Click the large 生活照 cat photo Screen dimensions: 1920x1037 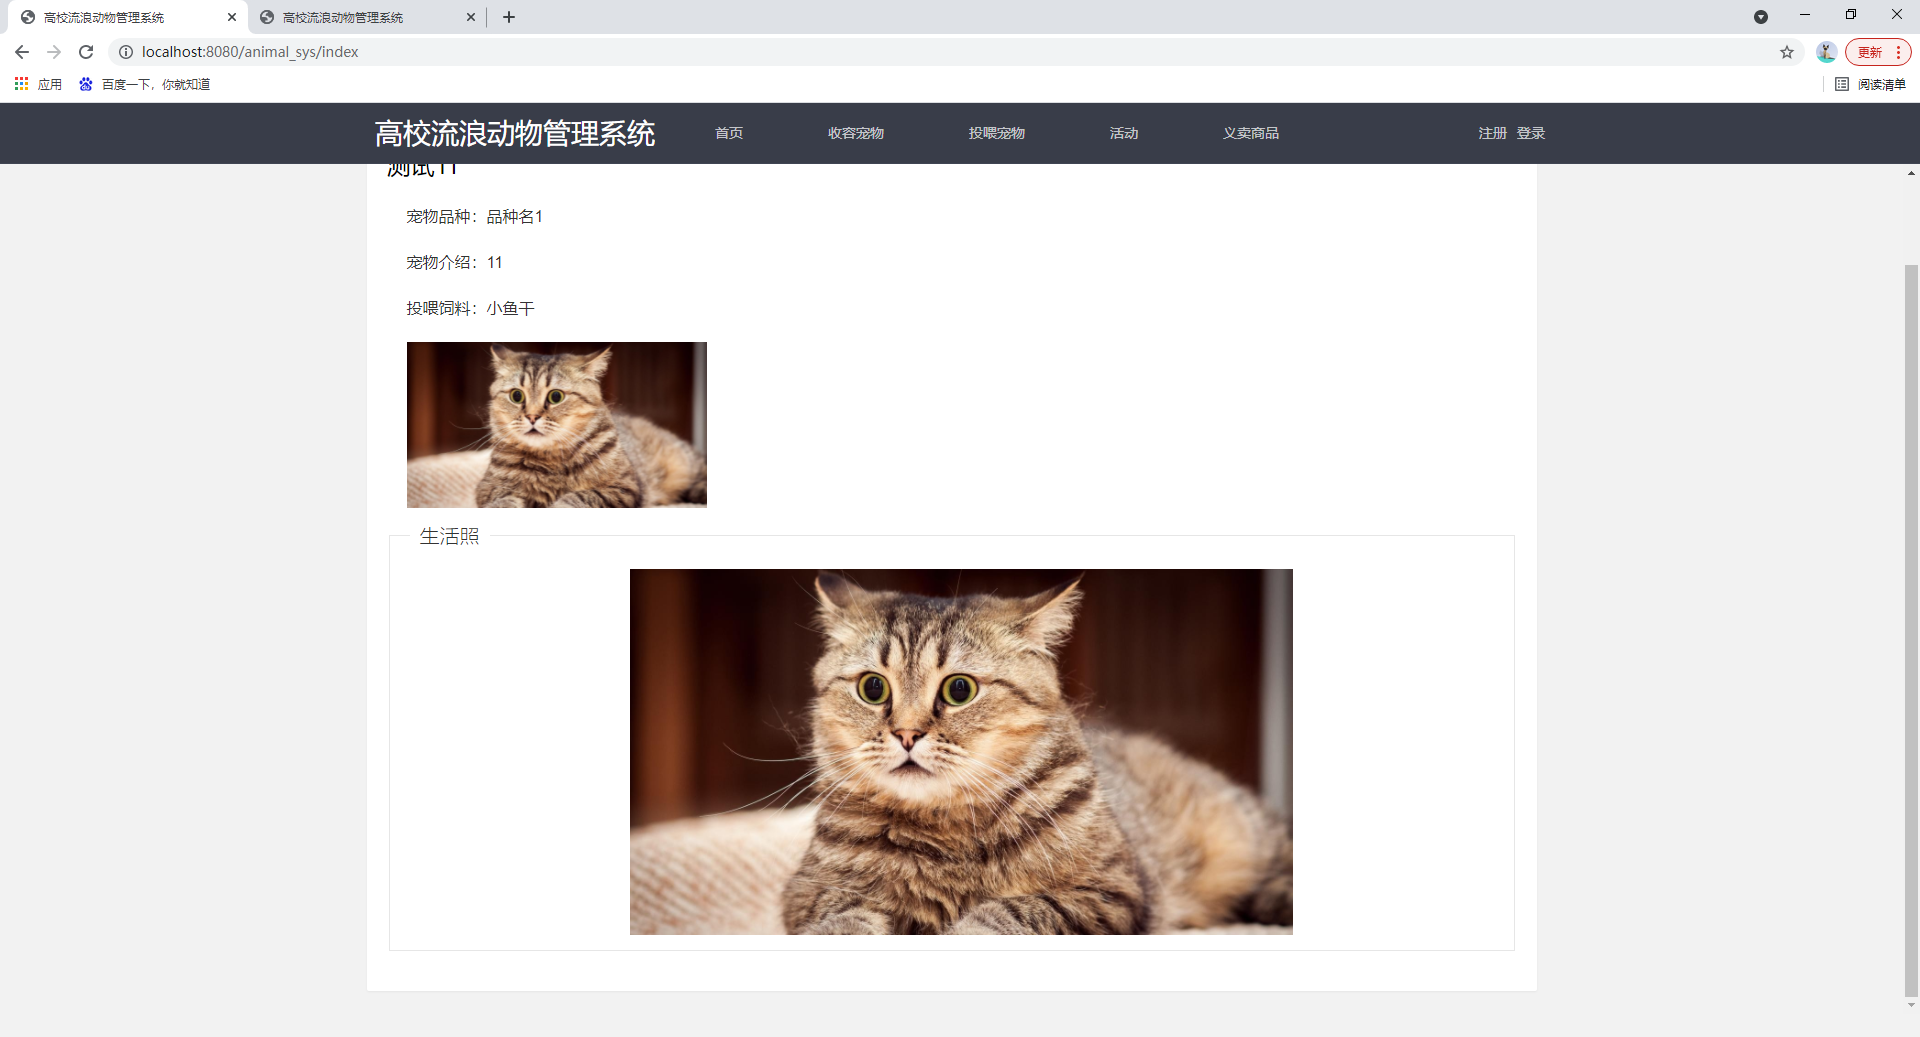[x=961, y=752]
